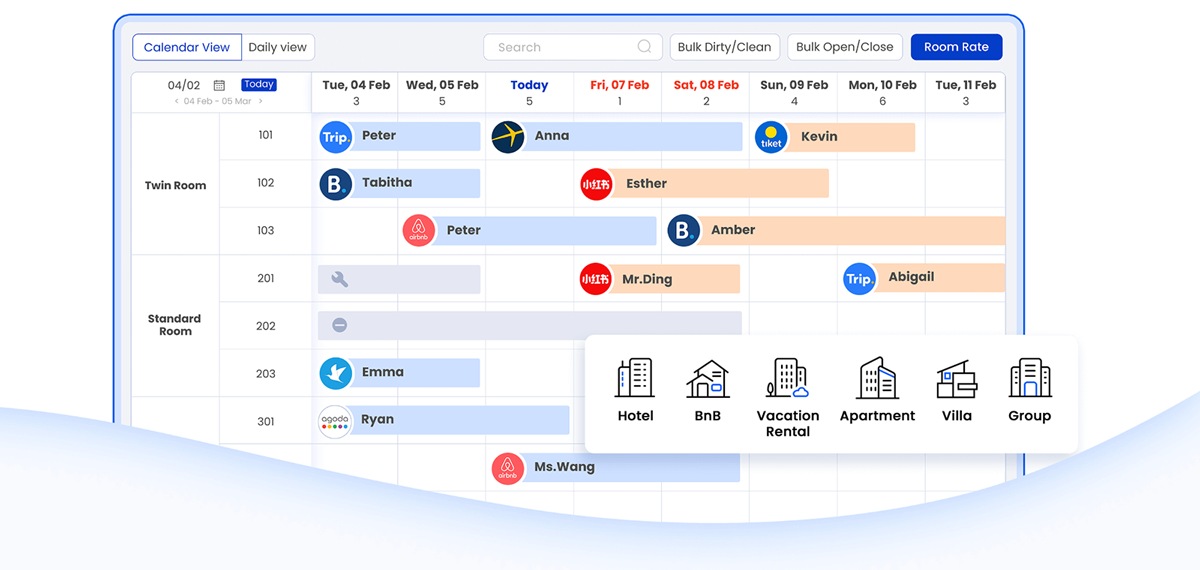Screen dimensions: 1200x570
Task: Select the Hotel property type icon
Action: click(635, 379)
